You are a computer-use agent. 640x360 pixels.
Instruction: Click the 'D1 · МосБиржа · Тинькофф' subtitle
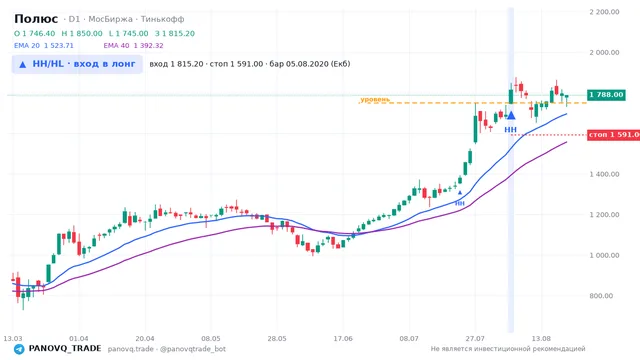click(126, 19)
